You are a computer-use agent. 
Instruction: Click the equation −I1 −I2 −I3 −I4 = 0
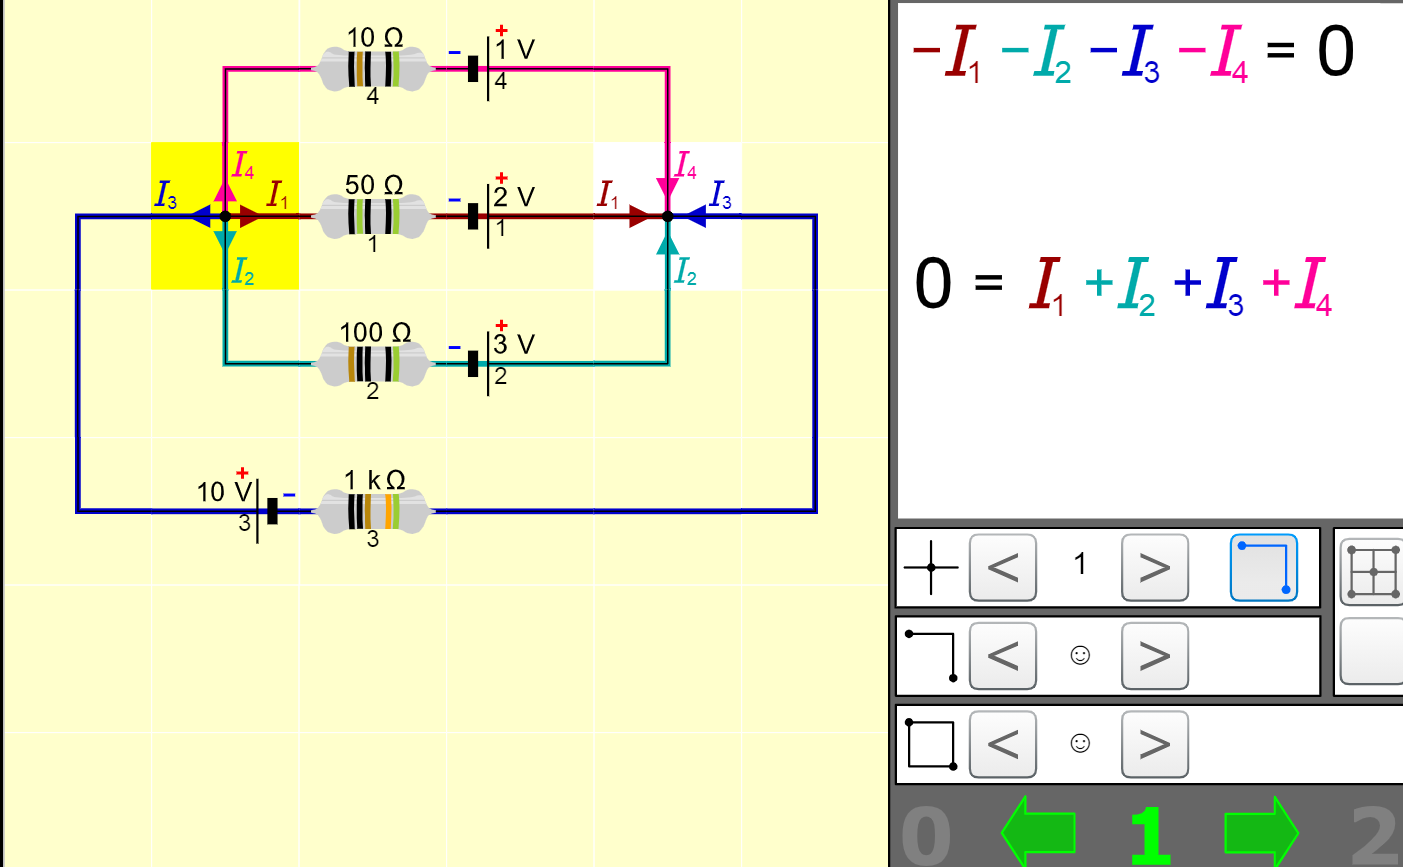coord(1133,53)
